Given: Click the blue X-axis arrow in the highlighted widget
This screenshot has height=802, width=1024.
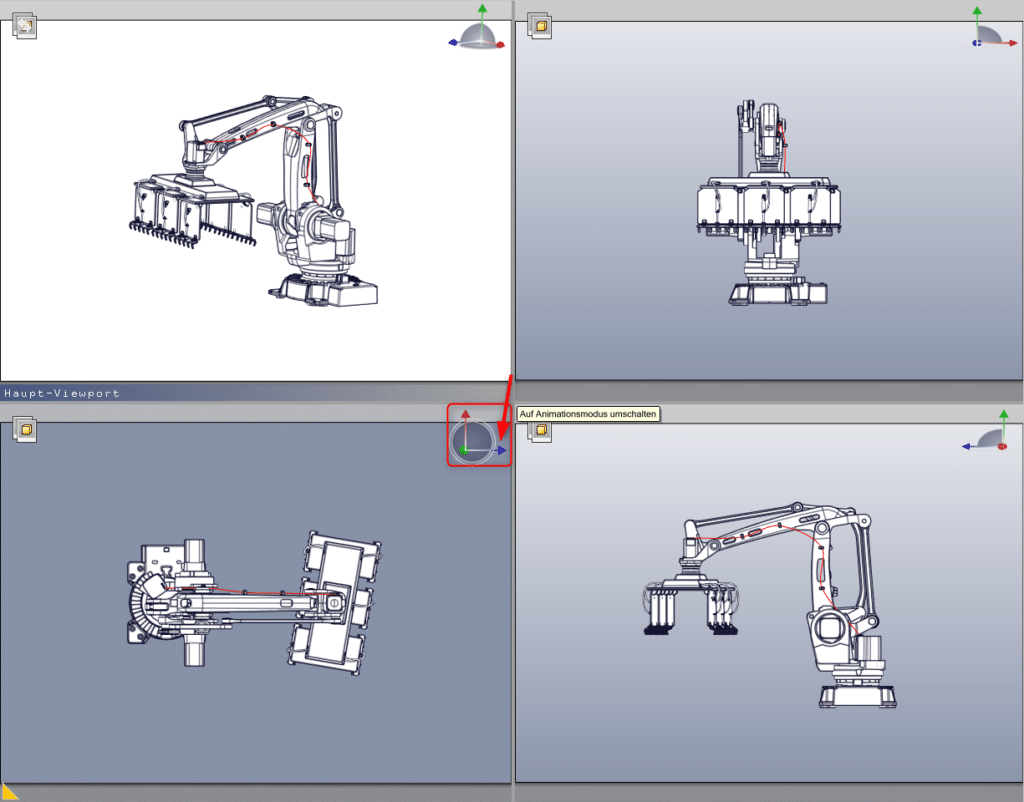Looking at the screenshot, I should tap(500, 450).
